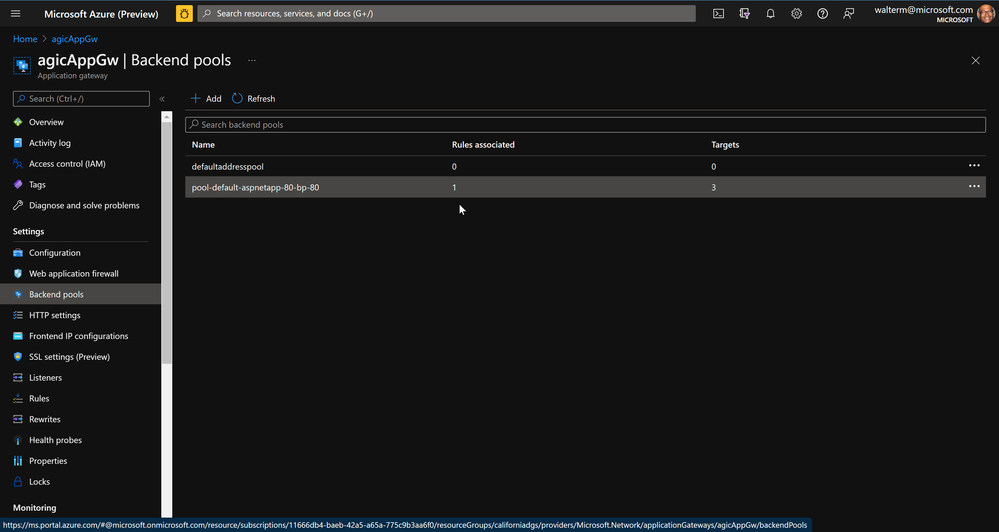Click the user account avatar
The width and height of the screenshot is (999, 532).
click(986, 13)
